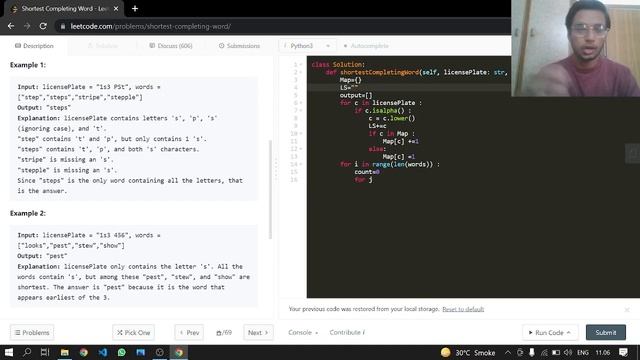Open the Discuss (606) tab
This screenshot has height=360, width=640.
click(171, 46)
